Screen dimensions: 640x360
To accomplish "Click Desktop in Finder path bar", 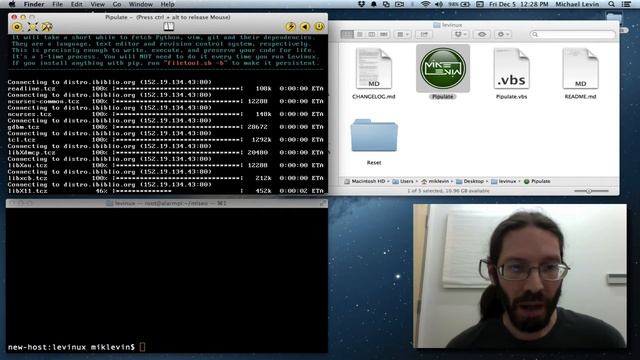I will [470, 181].
